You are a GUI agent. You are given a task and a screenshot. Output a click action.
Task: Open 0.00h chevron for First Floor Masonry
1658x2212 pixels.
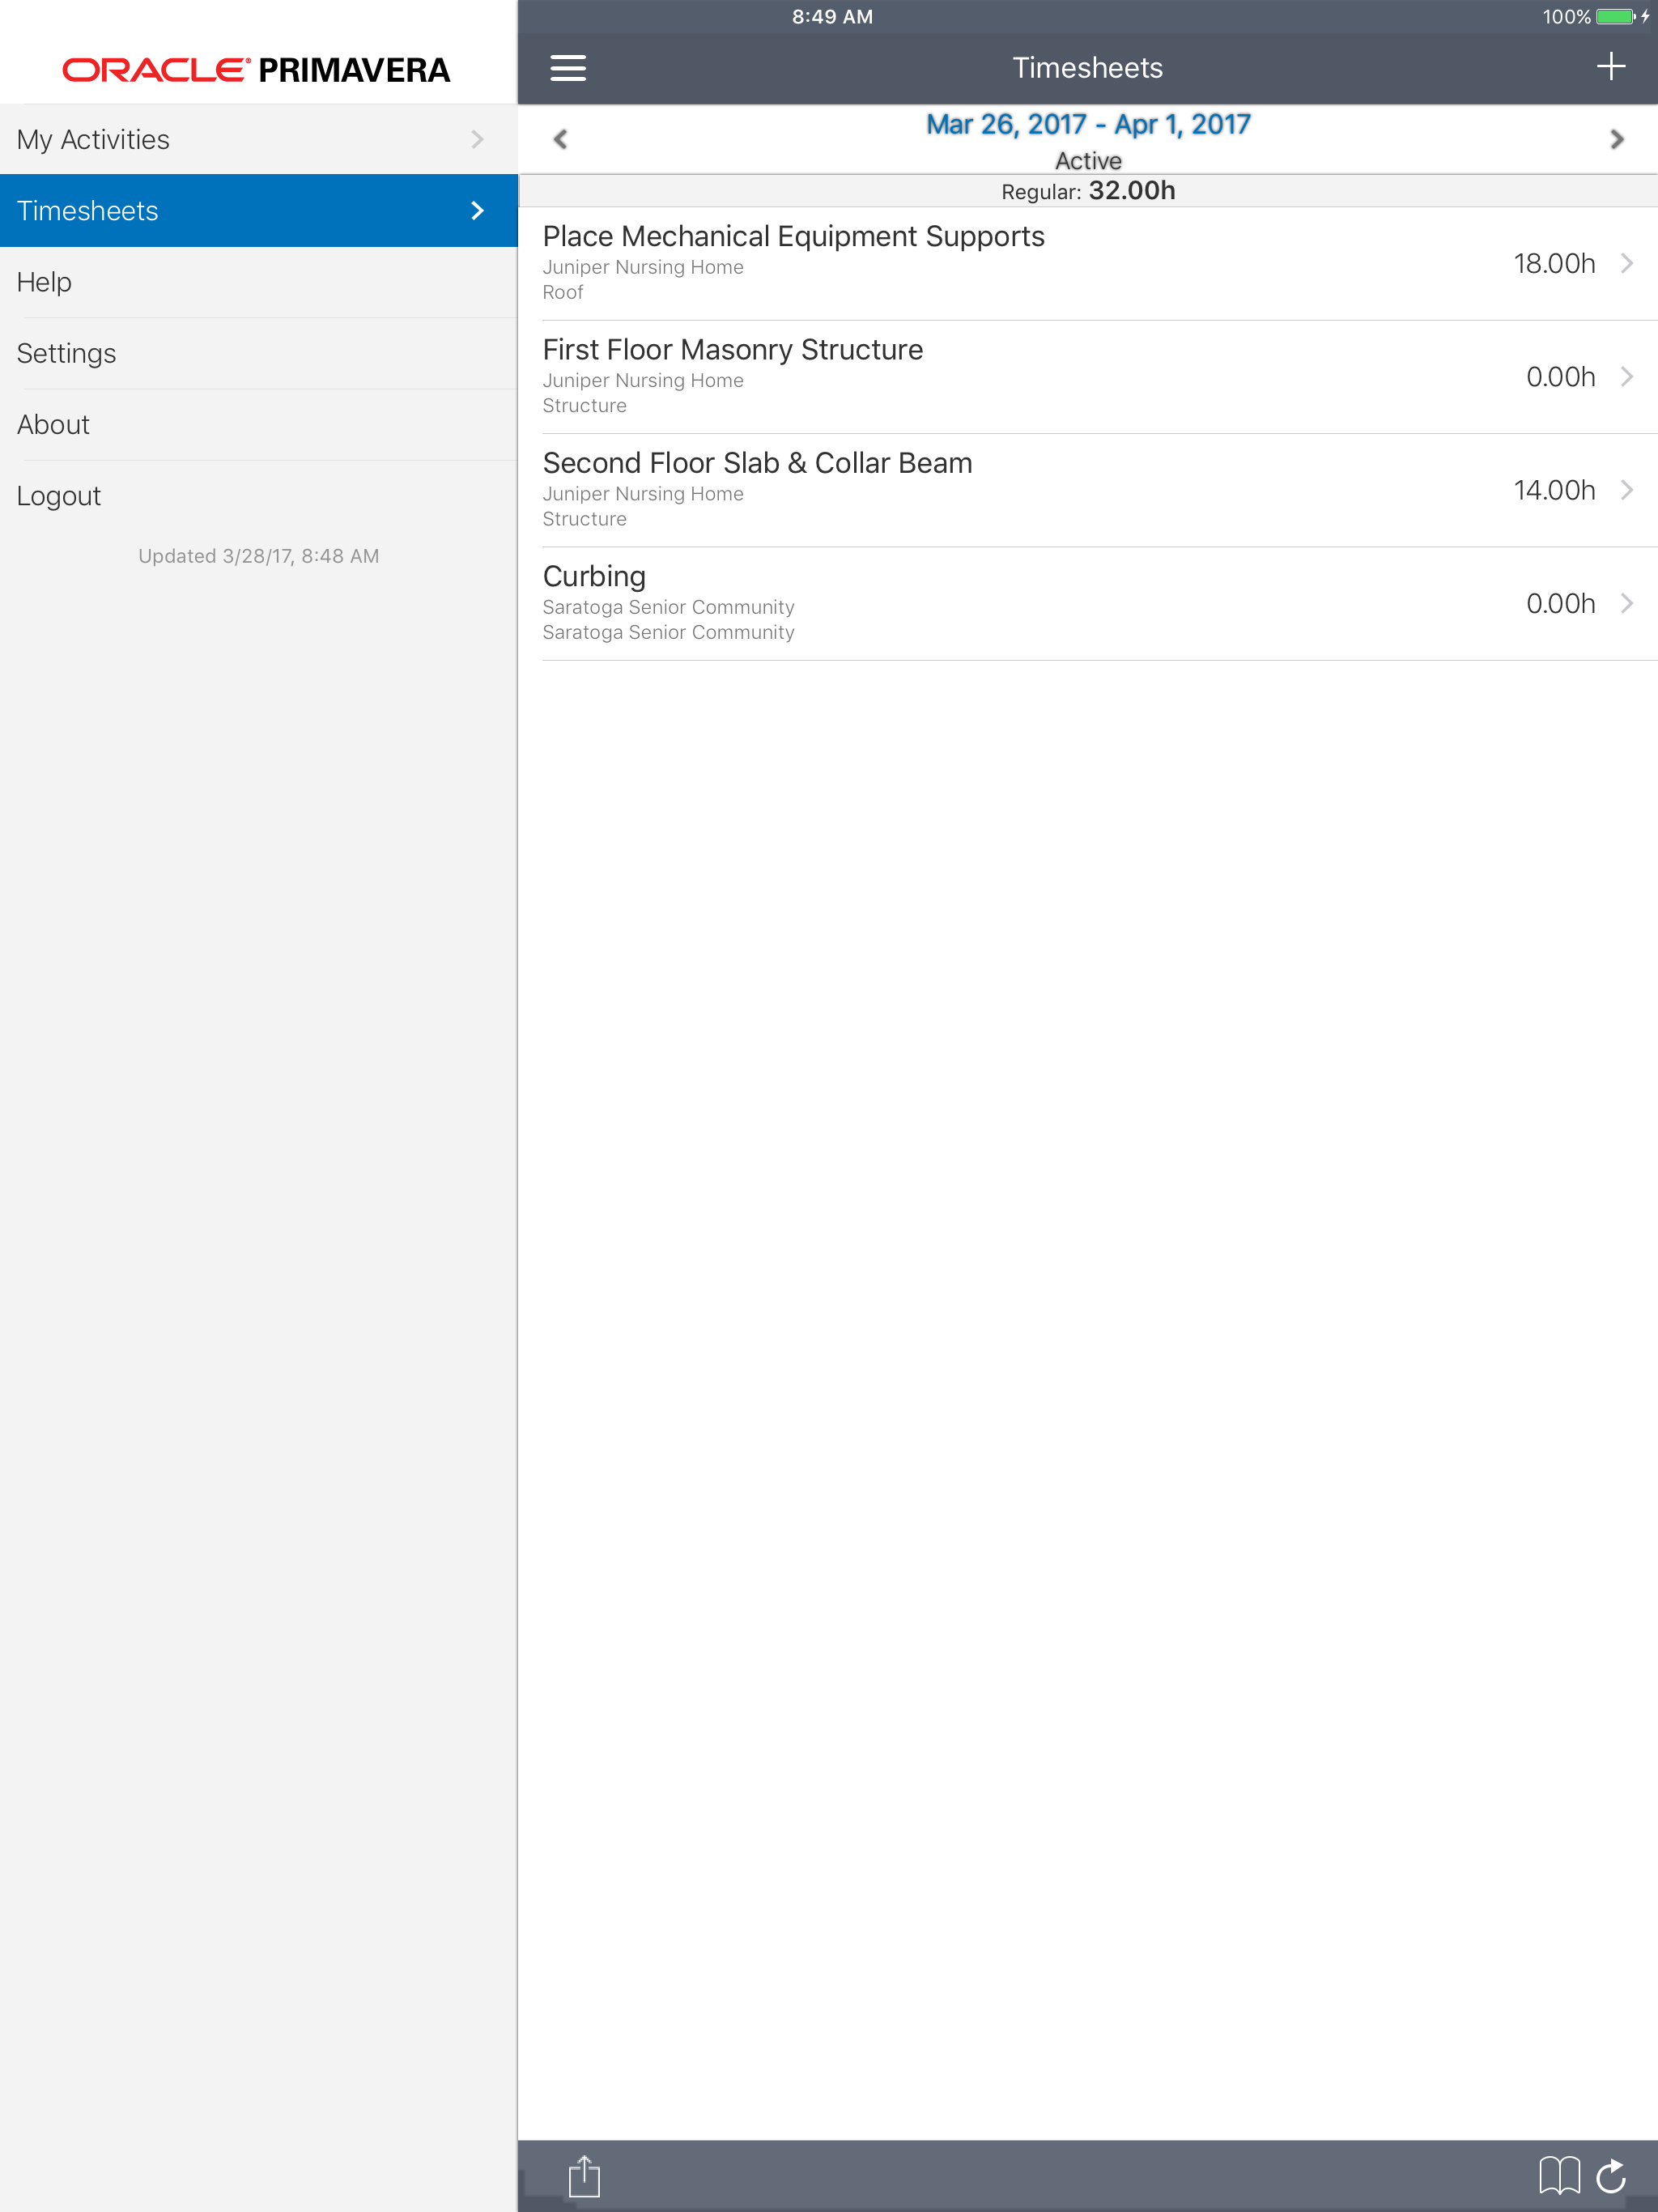coord(1627,377)
